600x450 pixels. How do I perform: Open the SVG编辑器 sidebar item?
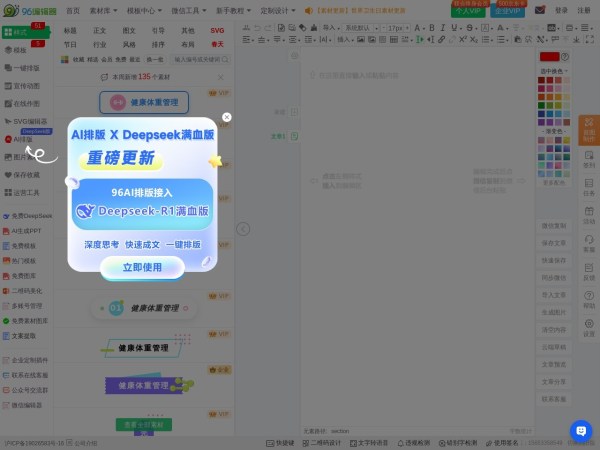(x=28, y=121)
